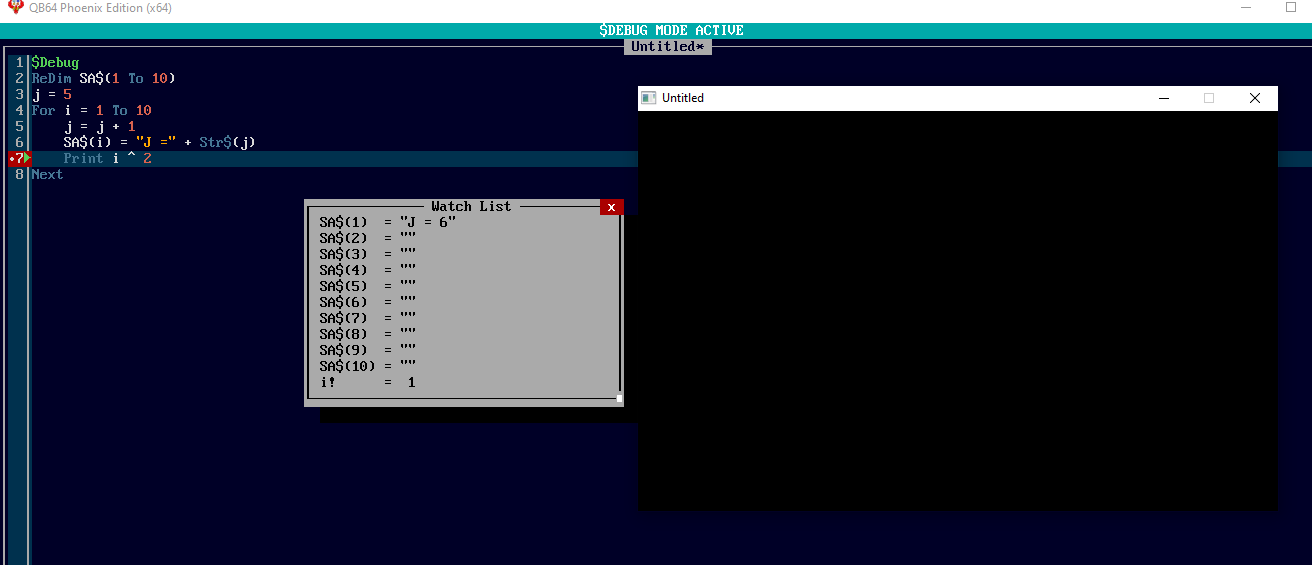Click the QB64 Phoenix Edition app icon

coord(14,7)
